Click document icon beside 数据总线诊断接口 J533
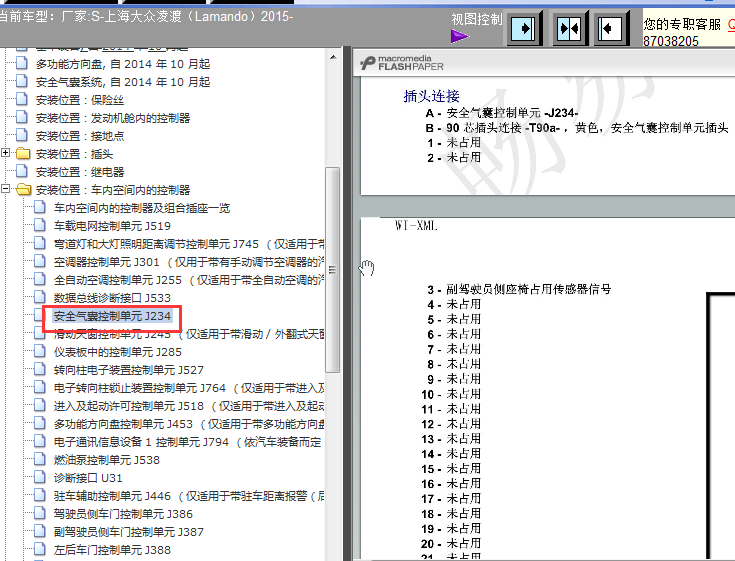 pos(40,297)
